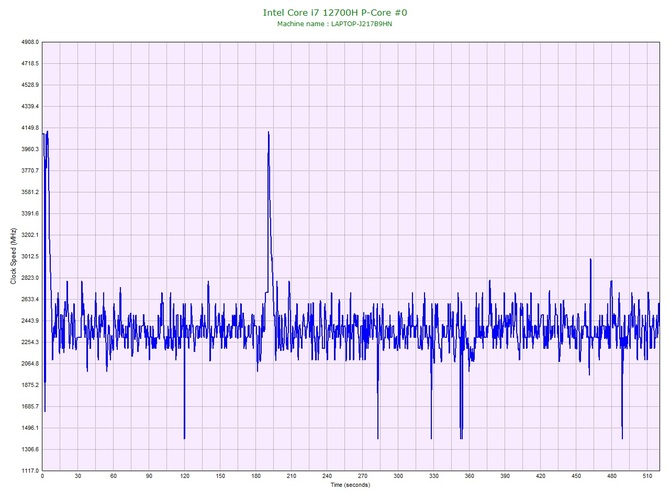This screenshot has width=670, height=502.
Task: Click the 120 tick on the time axis
Action: click(185, 476)
